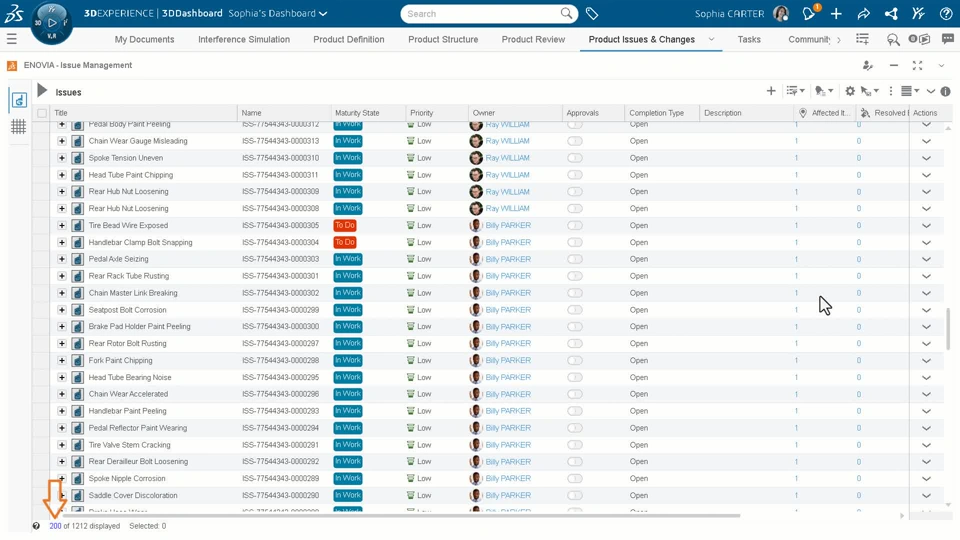Image resolution: width=960 pixels, height=540 pixels.
Task: Open the Help question mark icon
Action: click(946, 13)
